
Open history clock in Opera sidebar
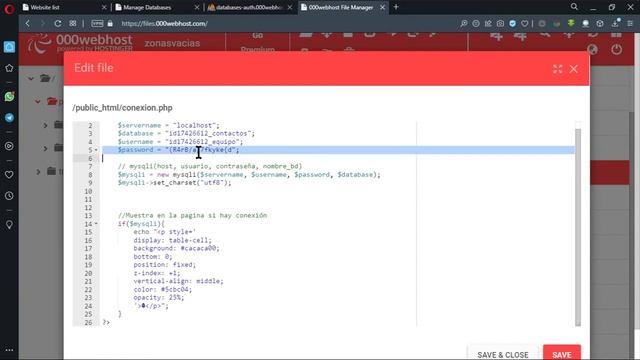[9, 196]
